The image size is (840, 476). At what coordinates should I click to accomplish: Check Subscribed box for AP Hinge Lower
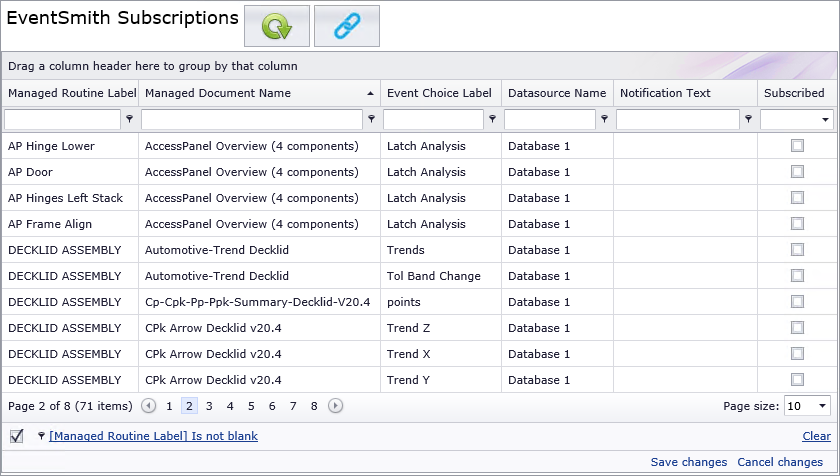(797, 146)
